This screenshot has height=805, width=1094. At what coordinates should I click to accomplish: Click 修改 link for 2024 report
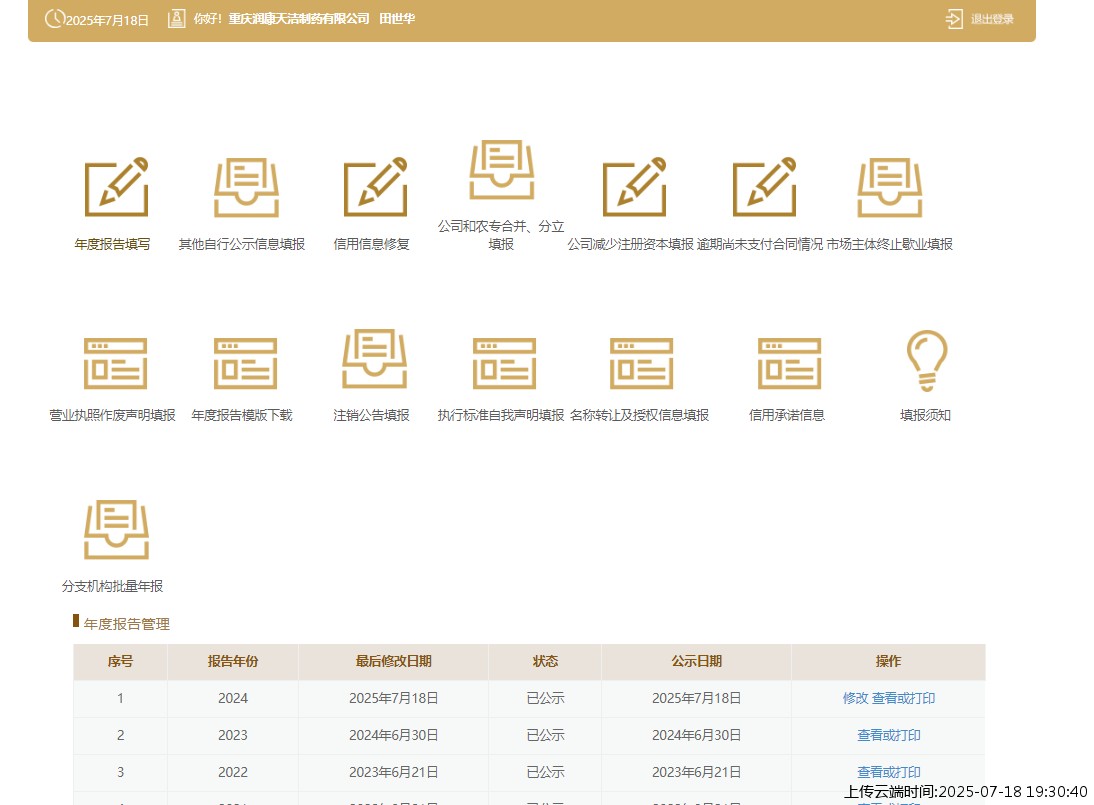click(x=855, y=698)
